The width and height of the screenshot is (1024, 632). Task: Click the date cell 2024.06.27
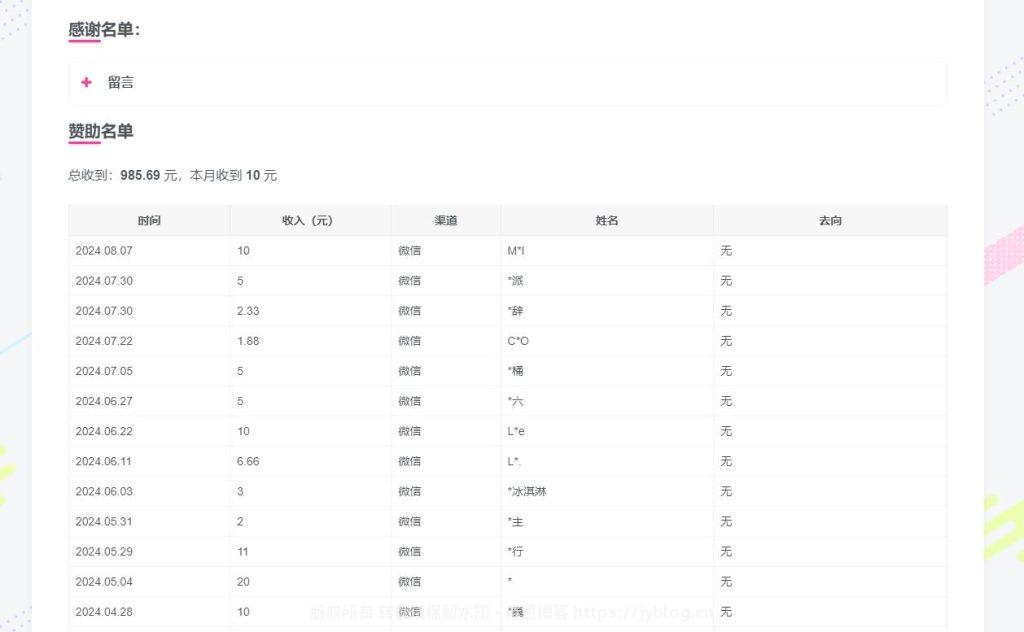pyautogui.click(x=104, y=401)
